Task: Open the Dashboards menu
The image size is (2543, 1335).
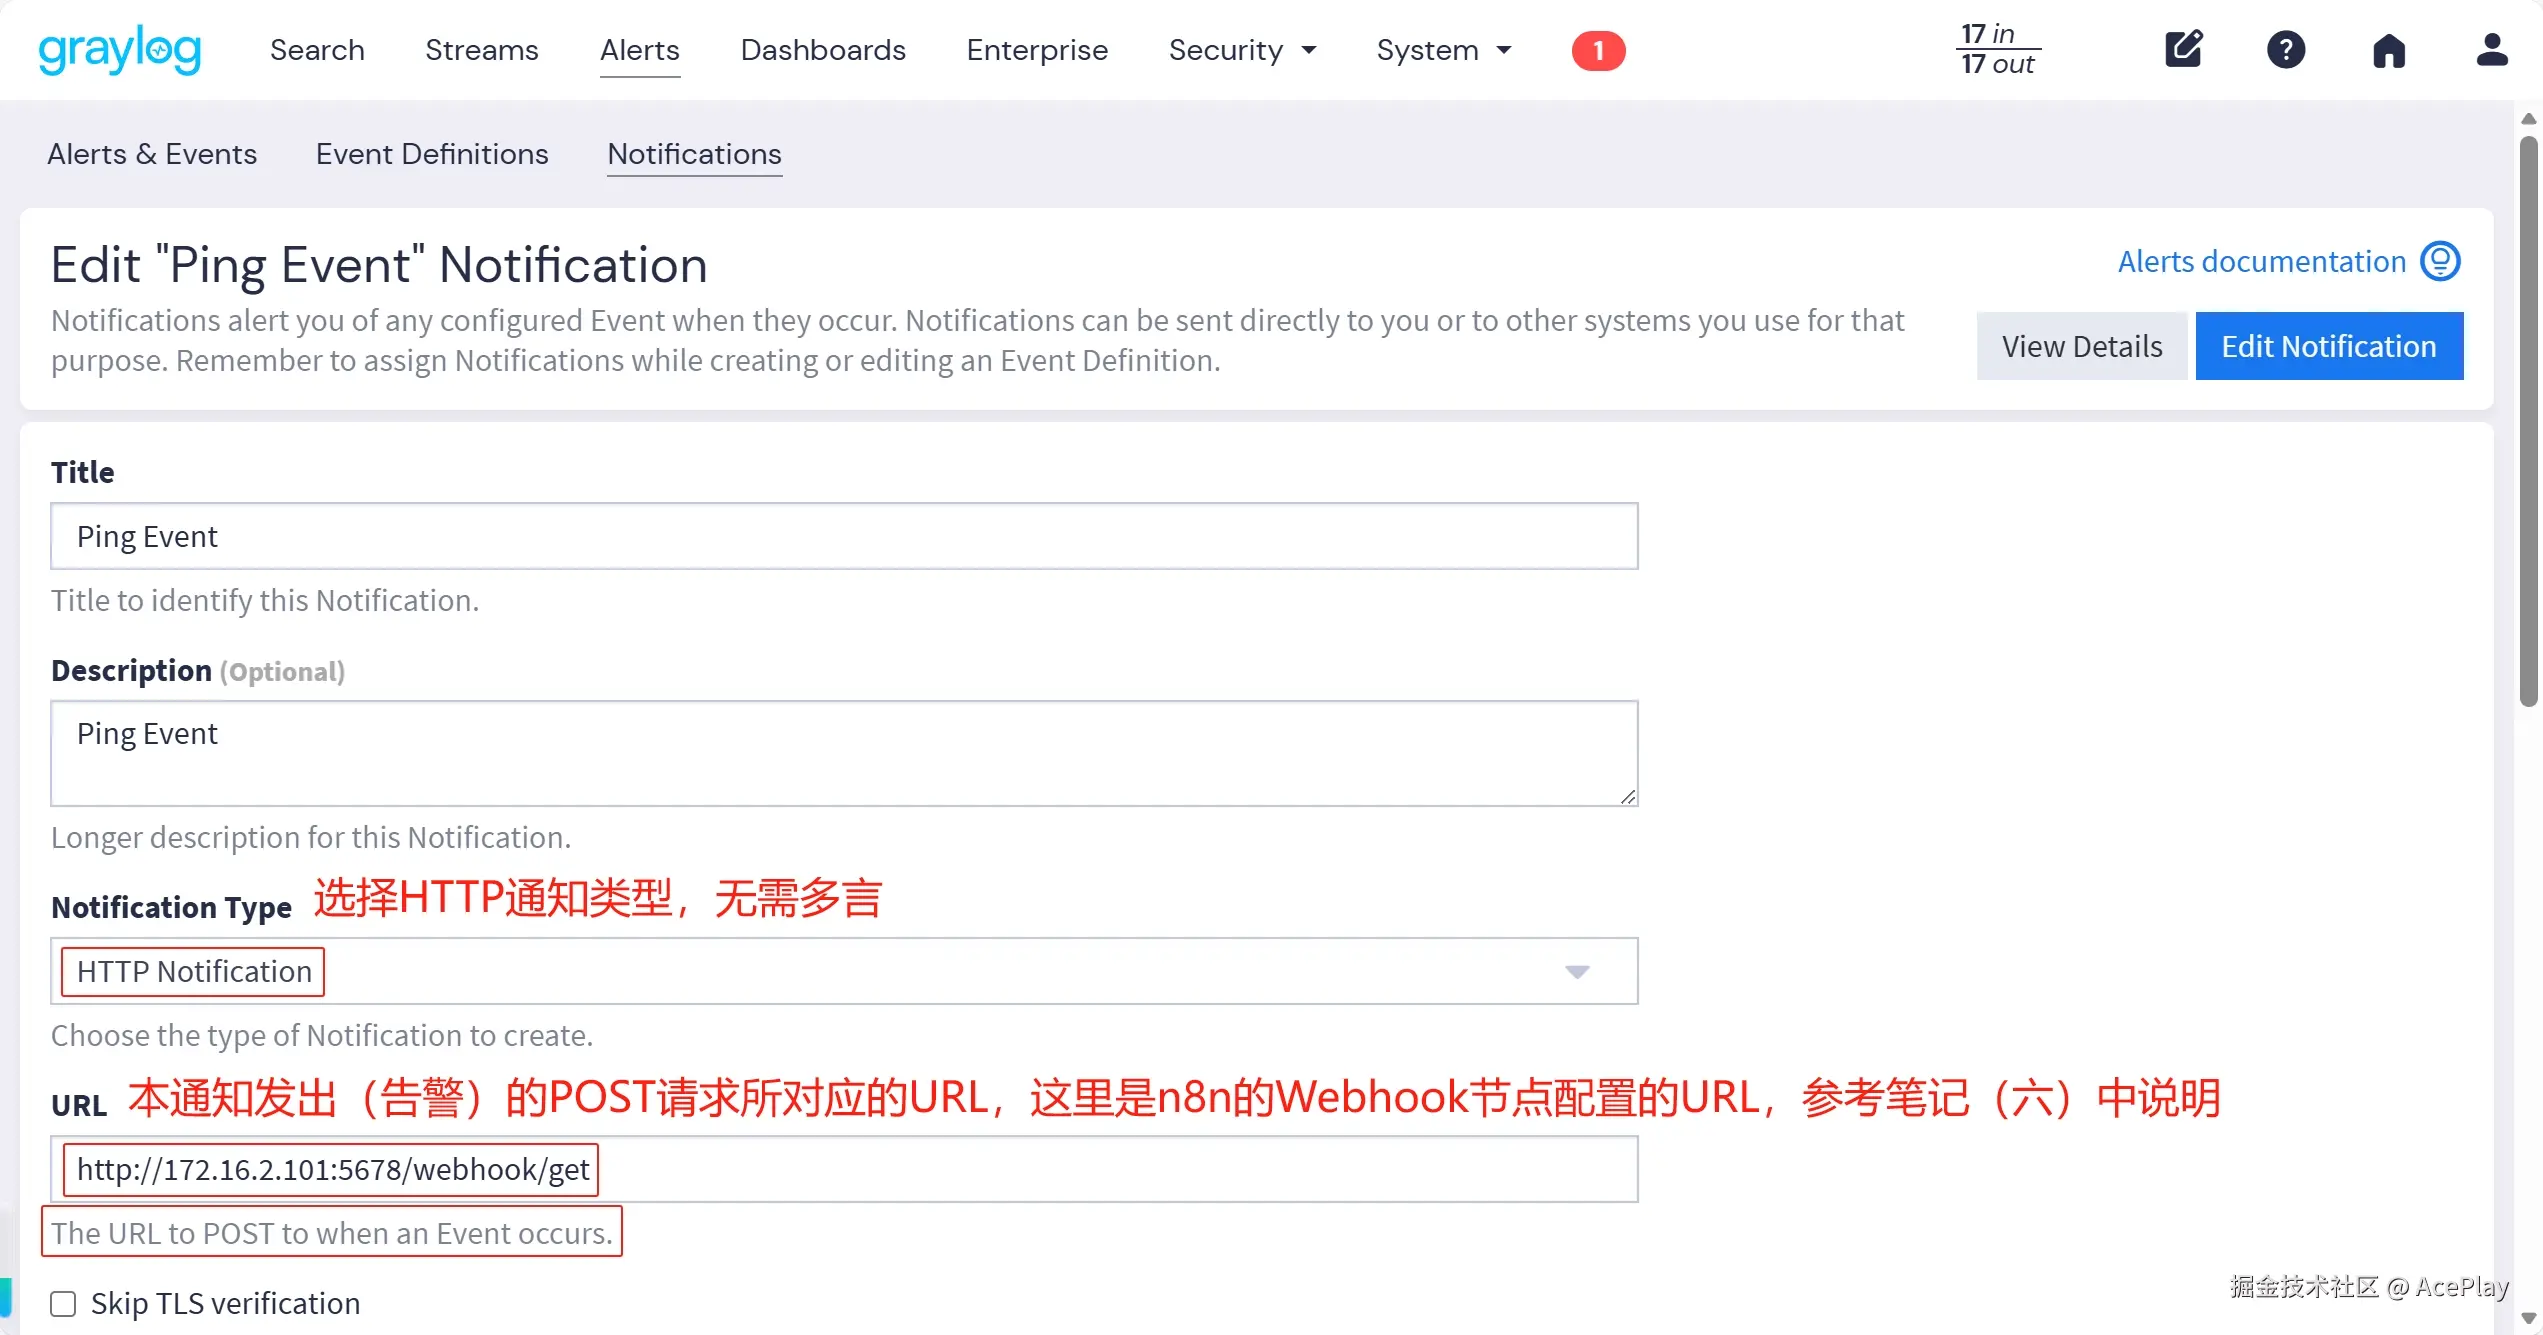Action: 823,50
